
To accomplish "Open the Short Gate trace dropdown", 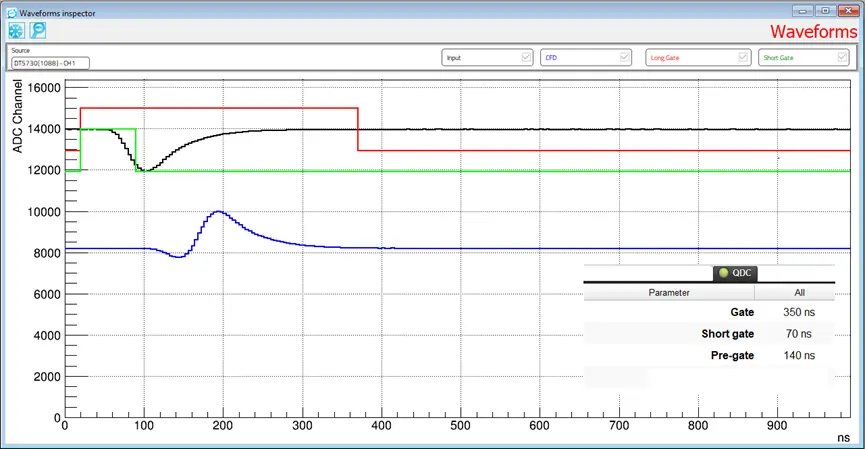I will click(804, 57).
